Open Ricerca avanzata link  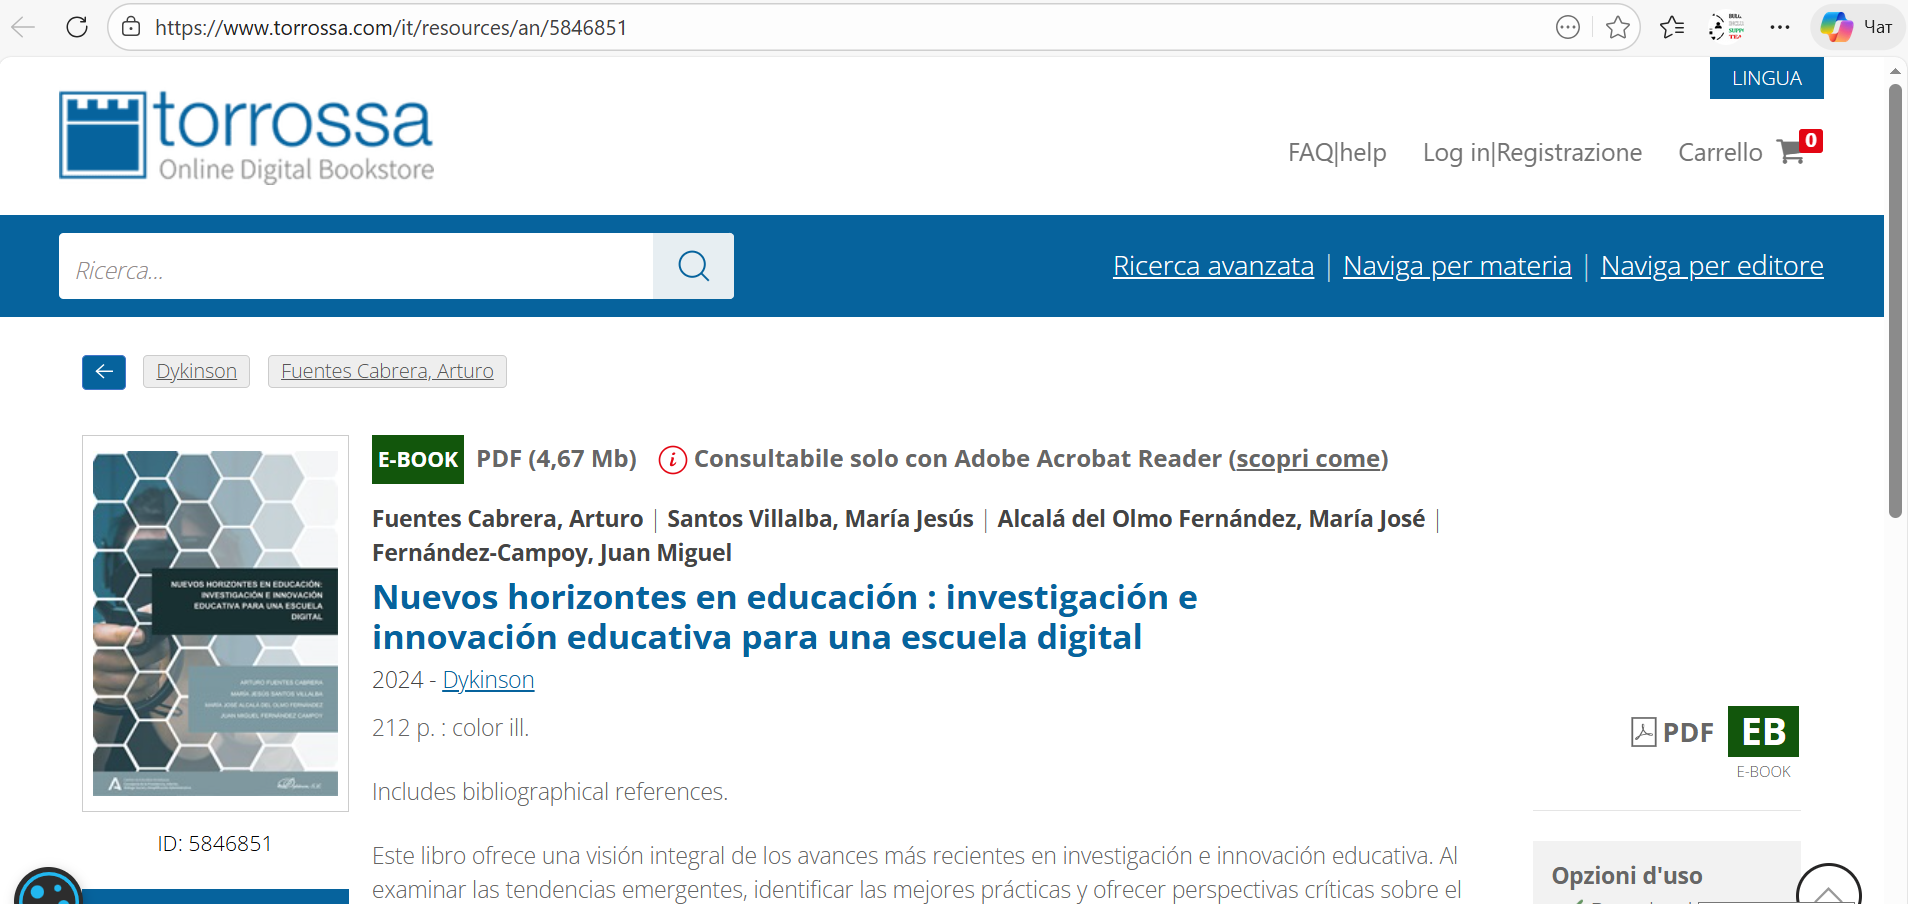pyautogui.click(x=1213, y=266)
